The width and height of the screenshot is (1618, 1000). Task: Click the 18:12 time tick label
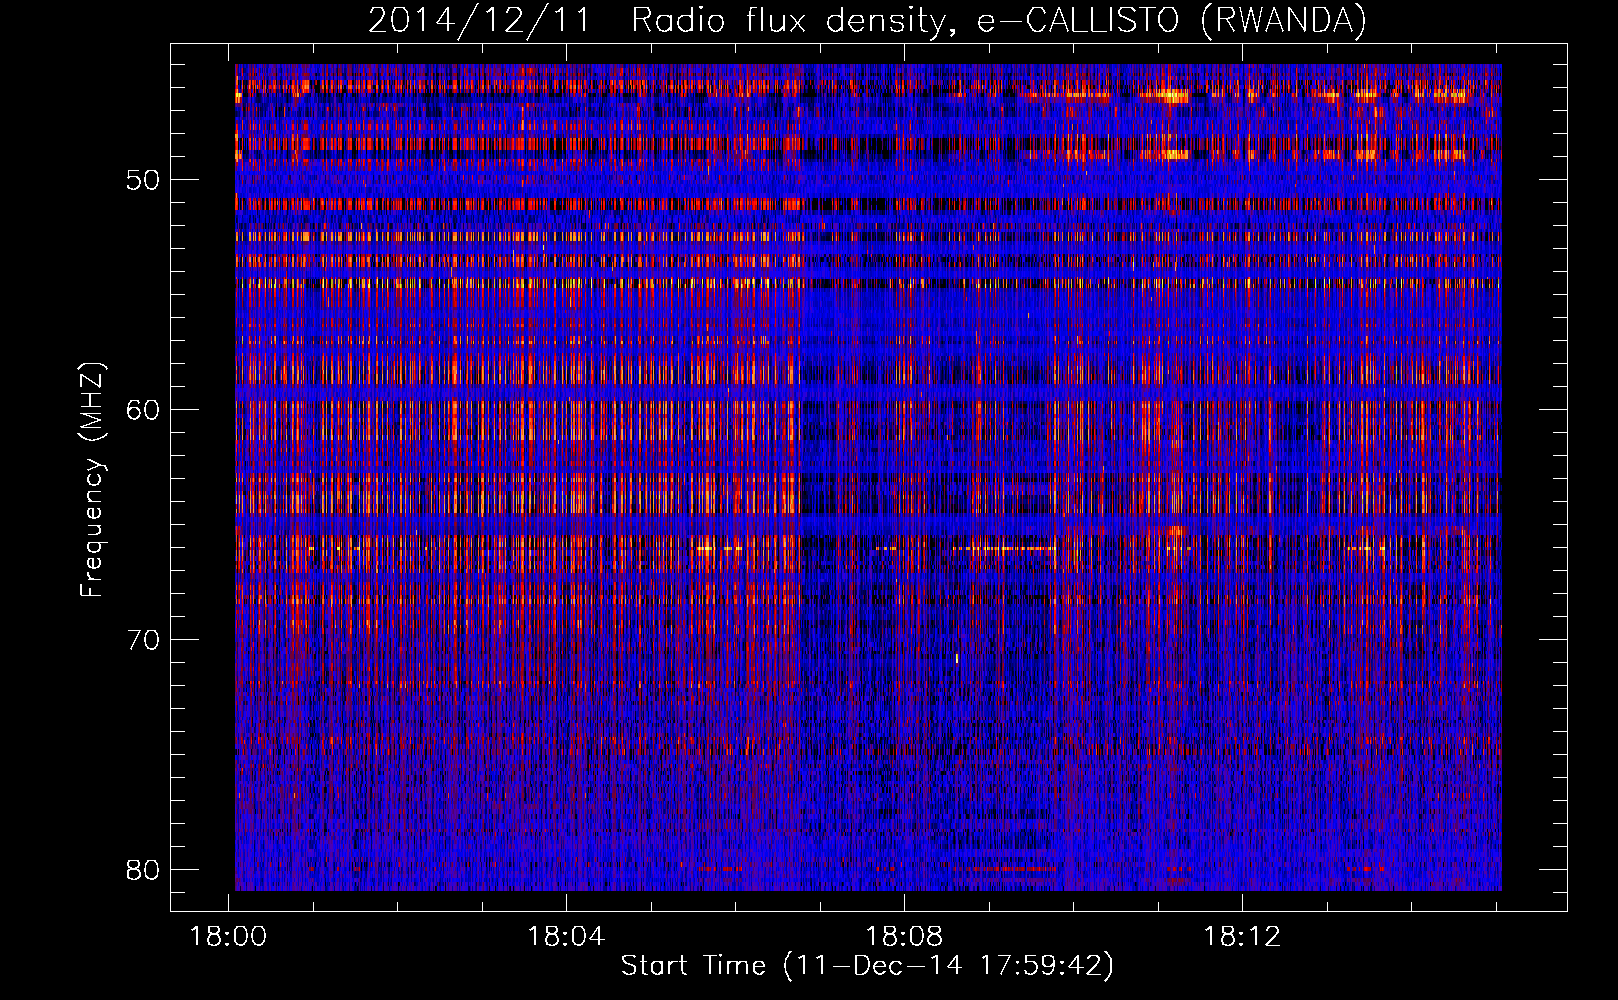tap(1241, 937)
